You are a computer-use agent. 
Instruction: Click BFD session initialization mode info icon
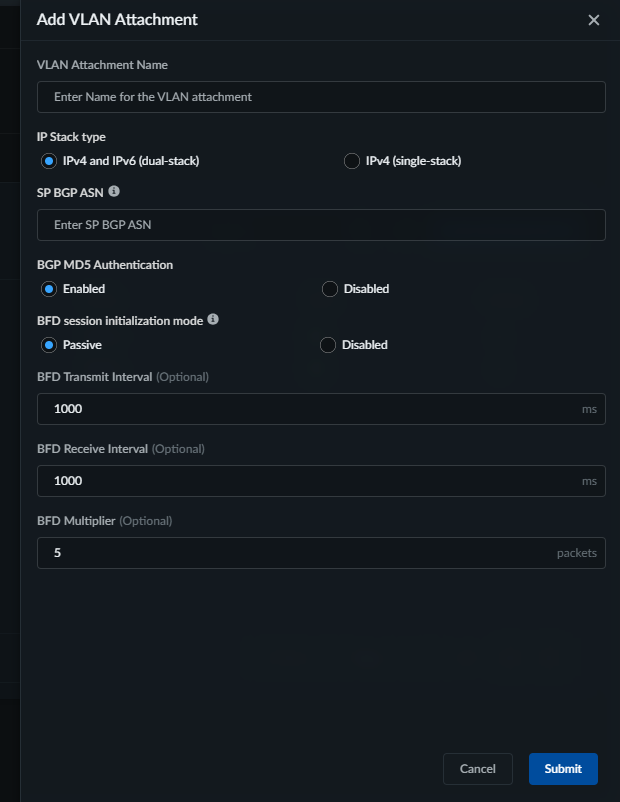pyautogui.click(x=213, y=320)
